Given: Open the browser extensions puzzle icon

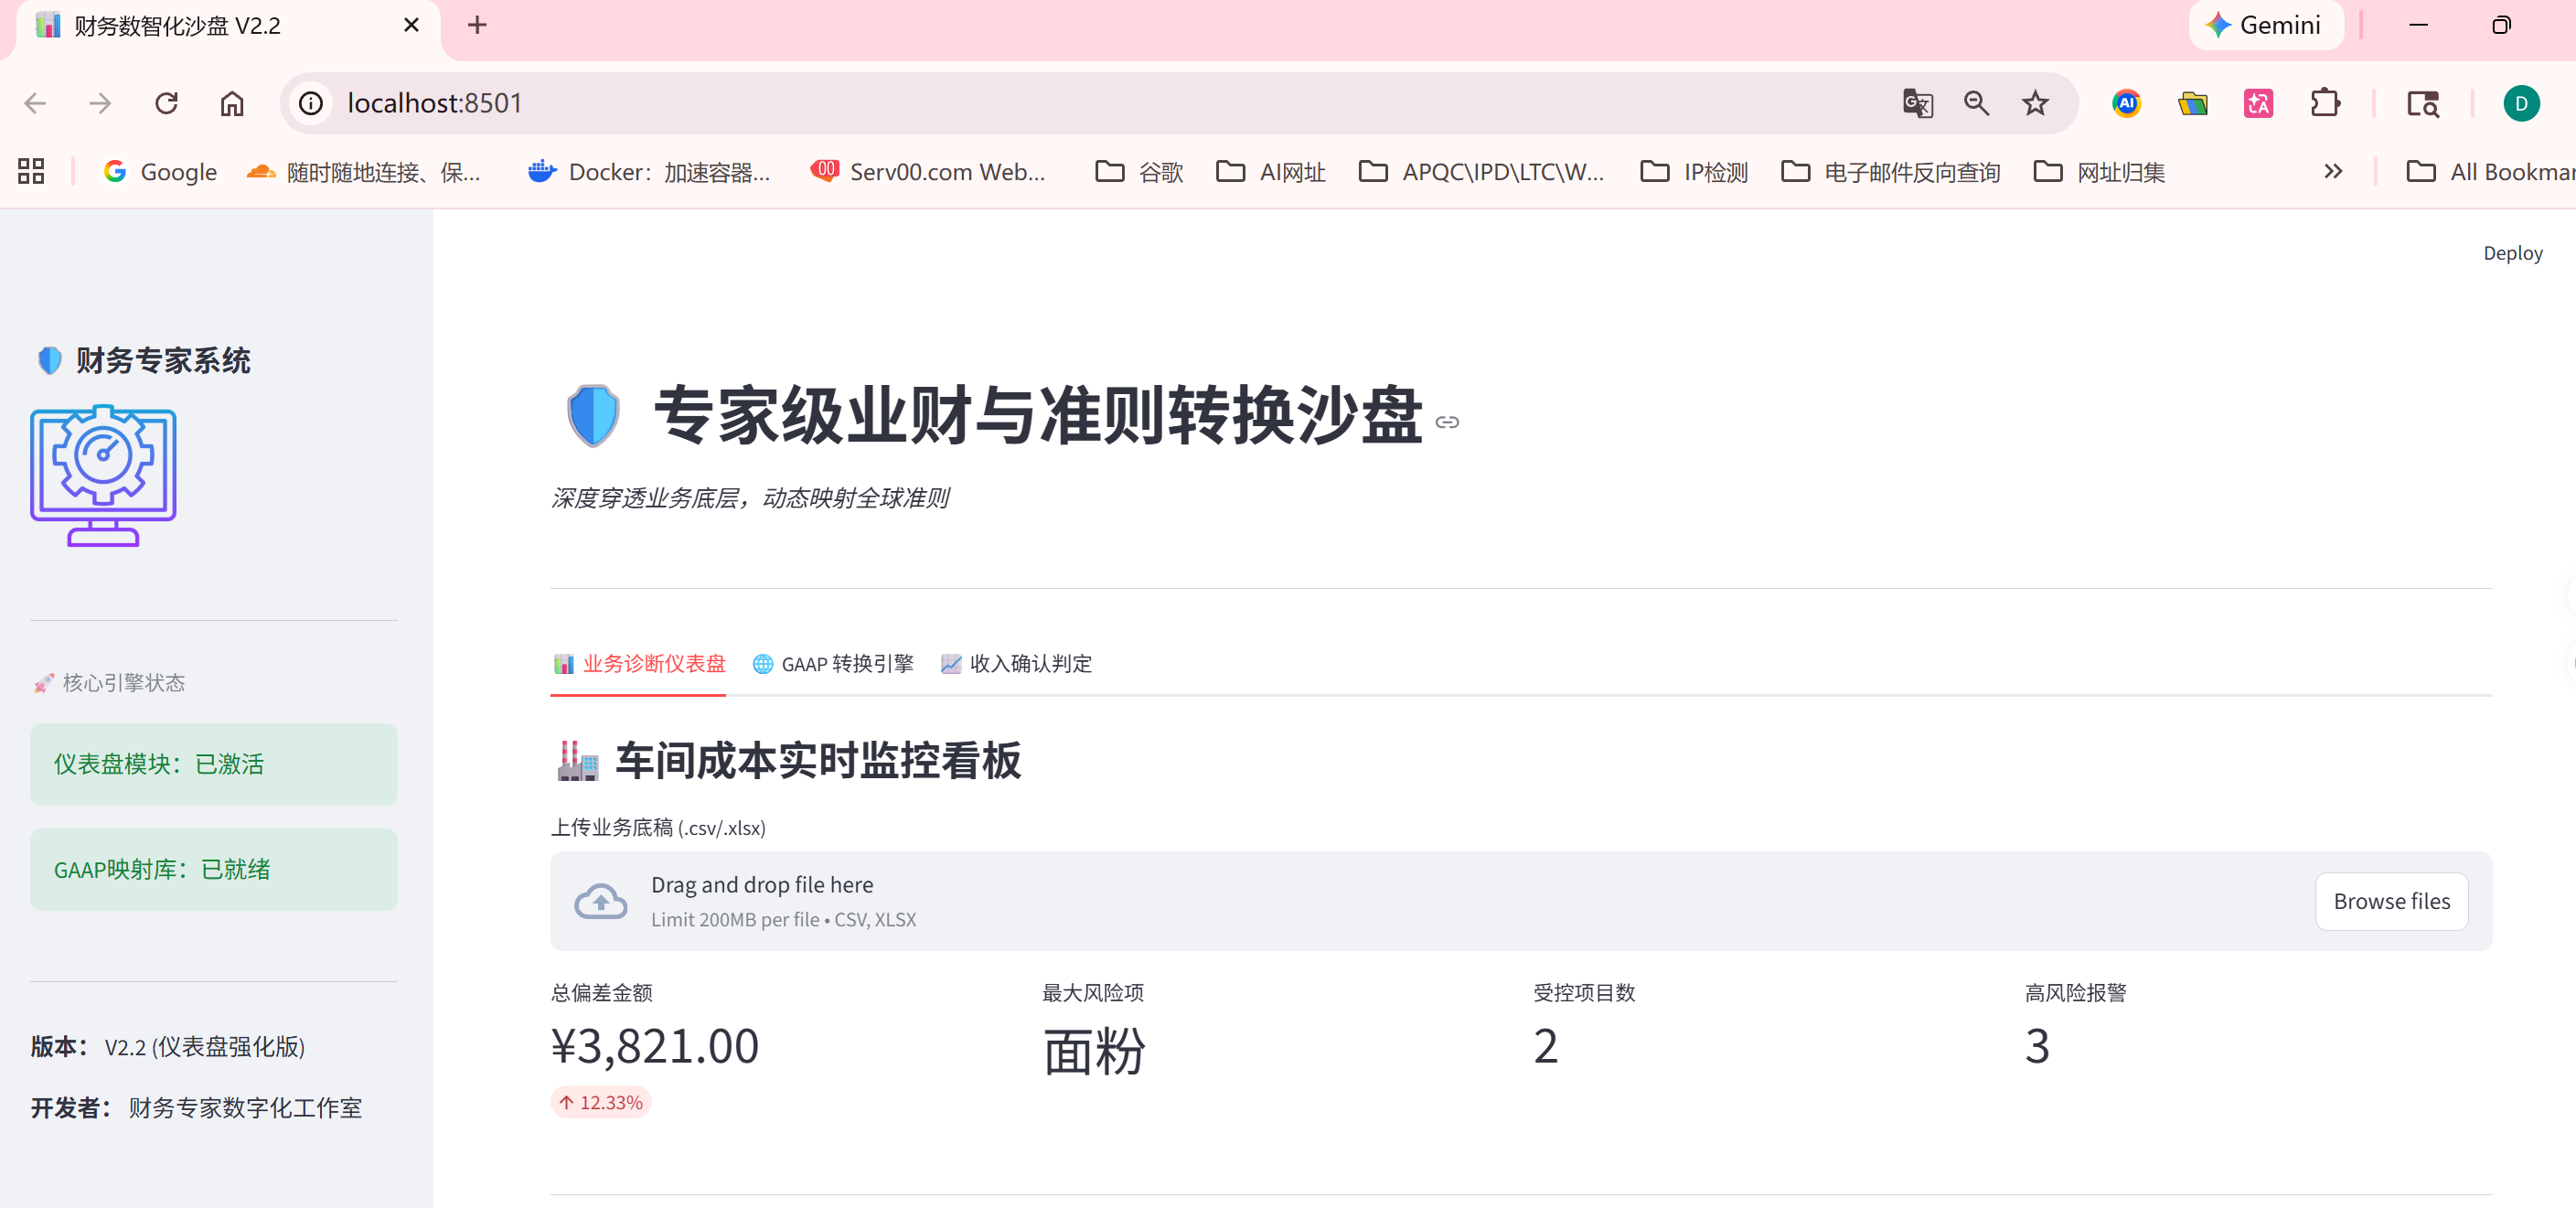Looking at the screenshot, I should (x=2325, y=103).
